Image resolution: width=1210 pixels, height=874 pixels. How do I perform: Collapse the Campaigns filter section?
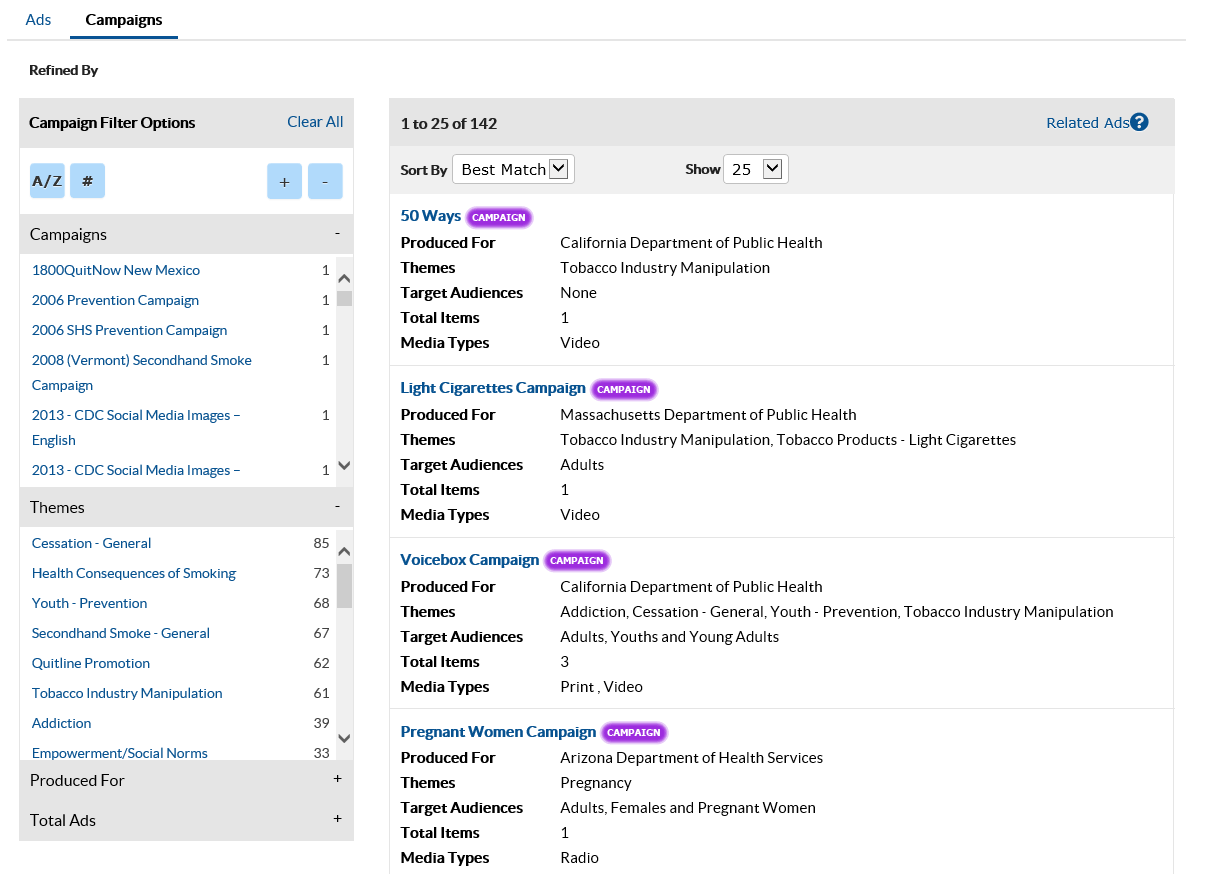pos(337,233)
